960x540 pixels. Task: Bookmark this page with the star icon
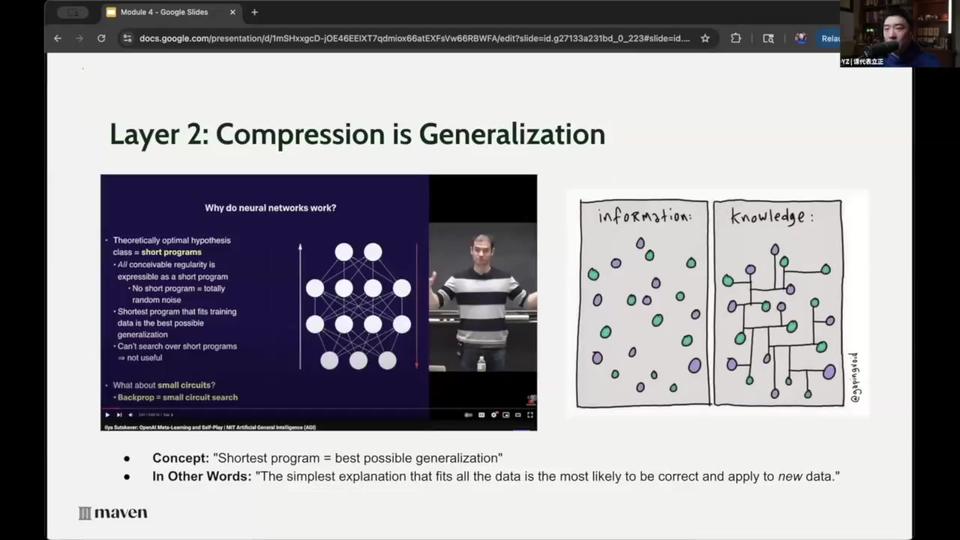705,38
